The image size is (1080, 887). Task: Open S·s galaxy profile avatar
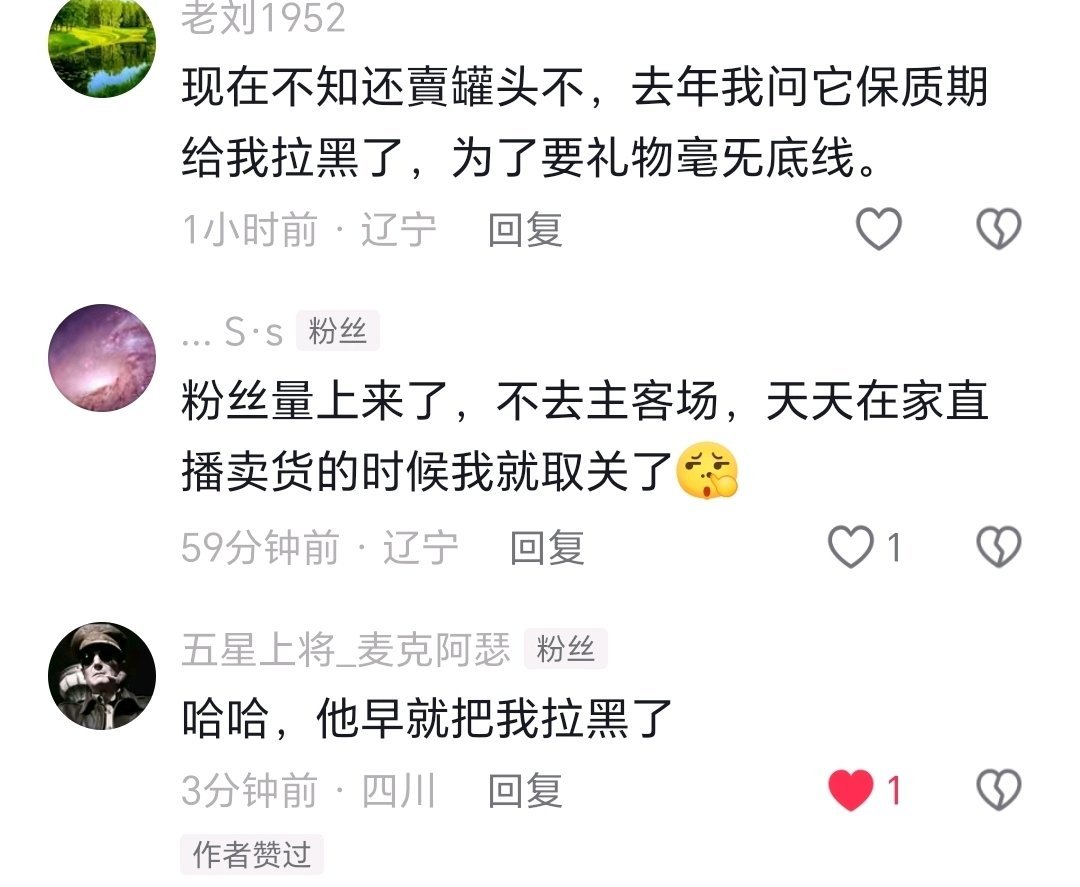102,358
